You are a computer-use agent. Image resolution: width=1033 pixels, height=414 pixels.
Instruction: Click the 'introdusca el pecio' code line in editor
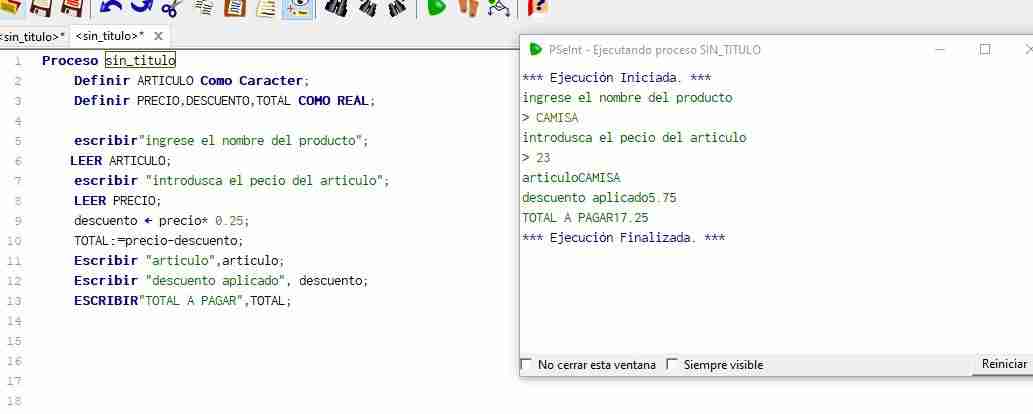click(x=232, y=180)
